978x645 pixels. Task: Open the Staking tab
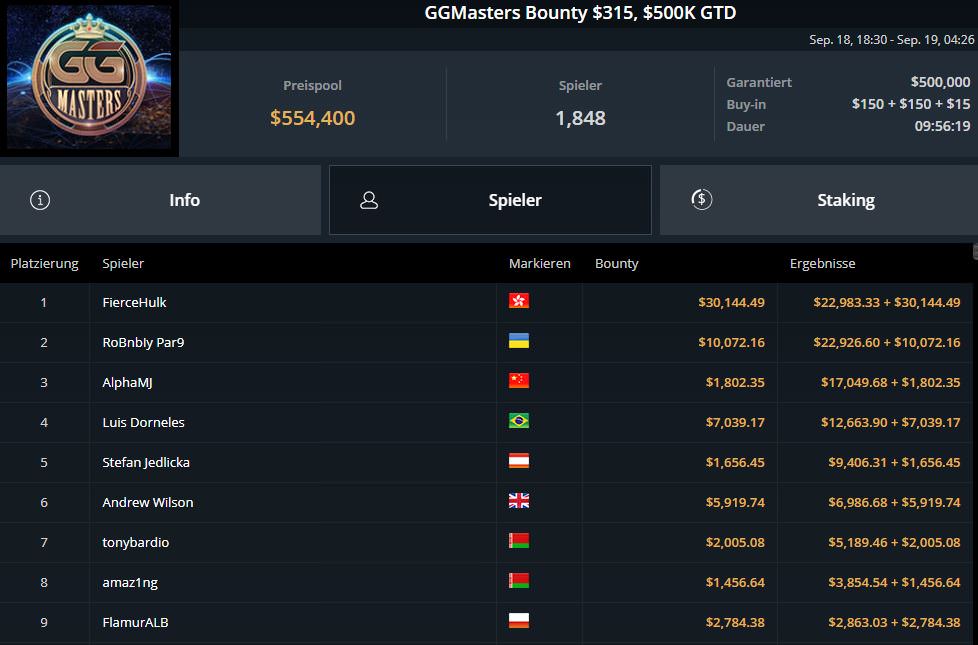[819, 200]
